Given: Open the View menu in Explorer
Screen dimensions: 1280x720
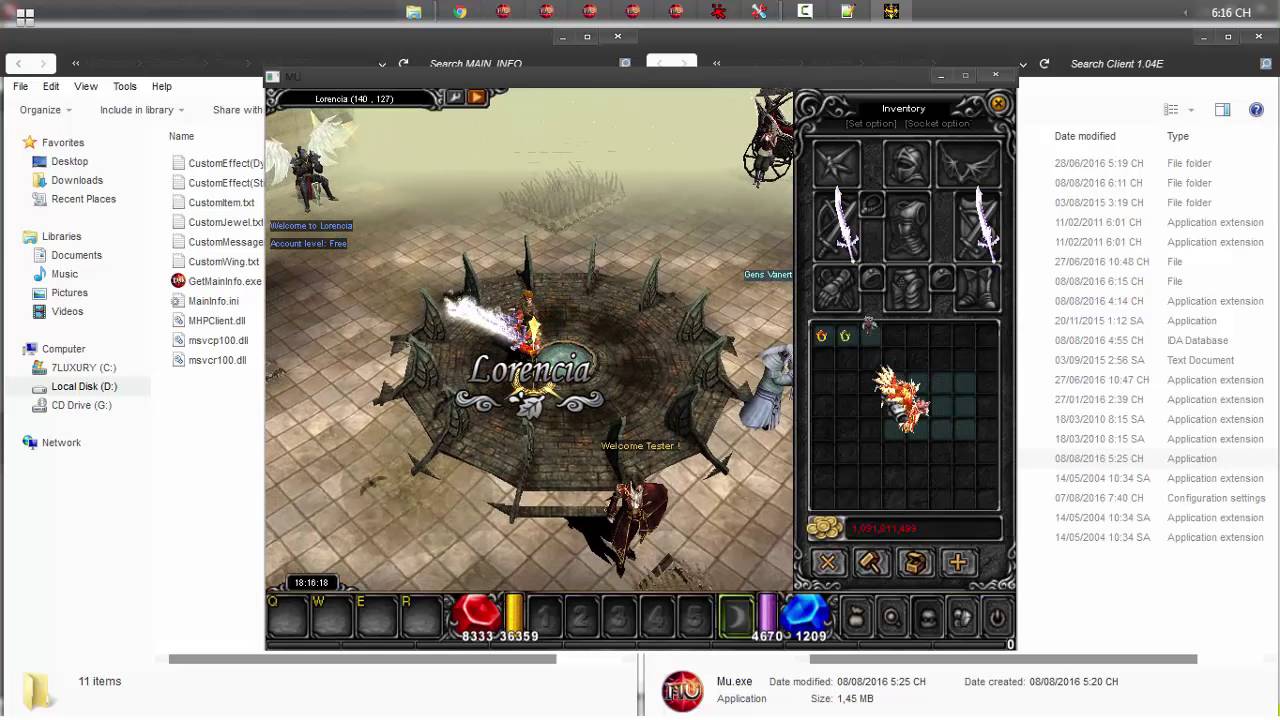Looking at the screenshot, I should [x=86, y=87].
